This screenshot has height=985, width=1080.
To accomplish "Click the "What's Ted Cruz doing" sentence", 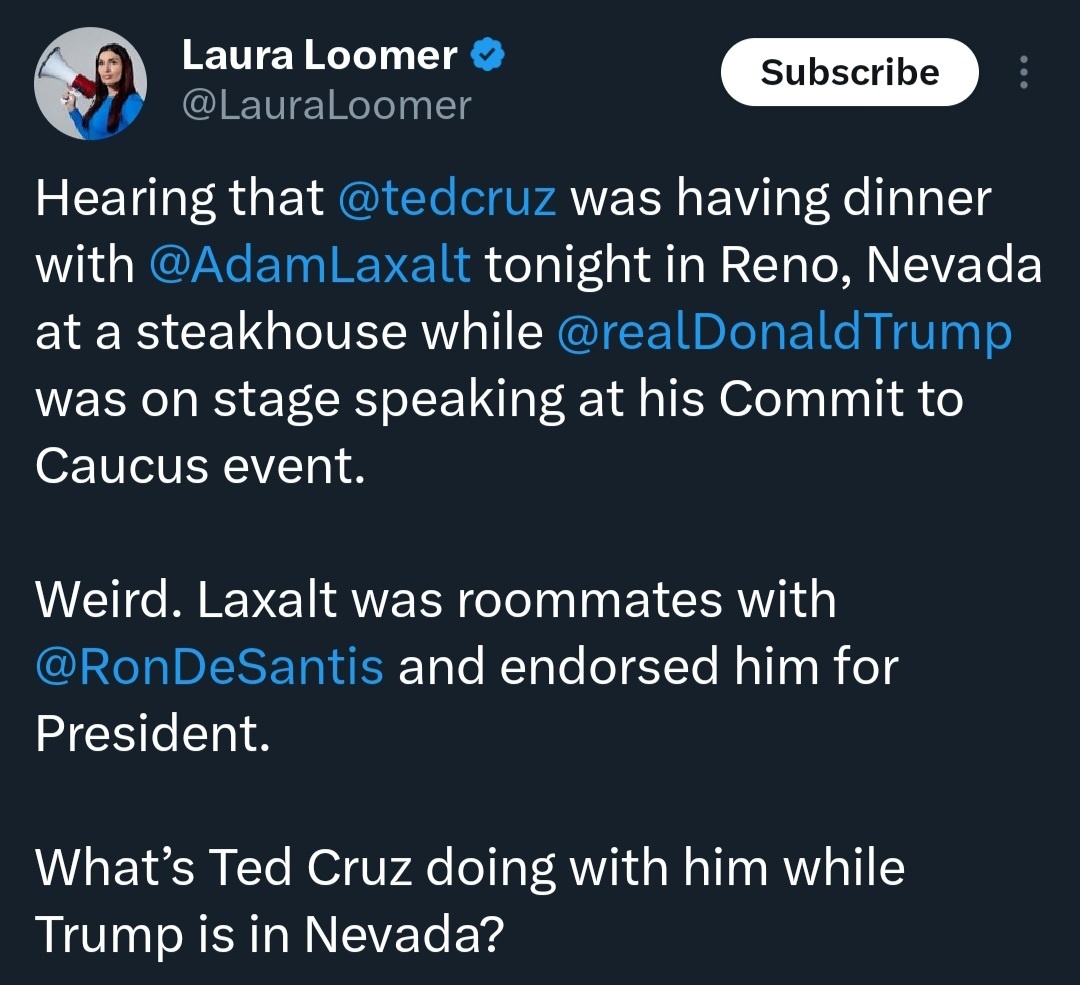I will point(295,867).
